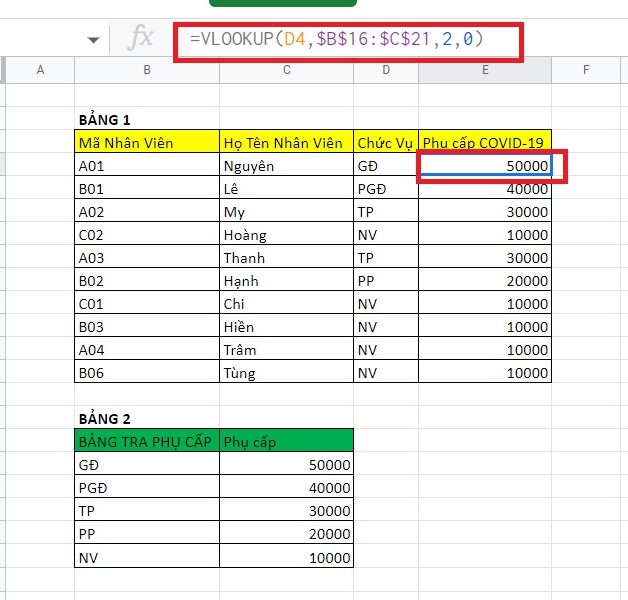Select column B header
The width and height of the screenshot is (628, 600).
coord(147,70)
